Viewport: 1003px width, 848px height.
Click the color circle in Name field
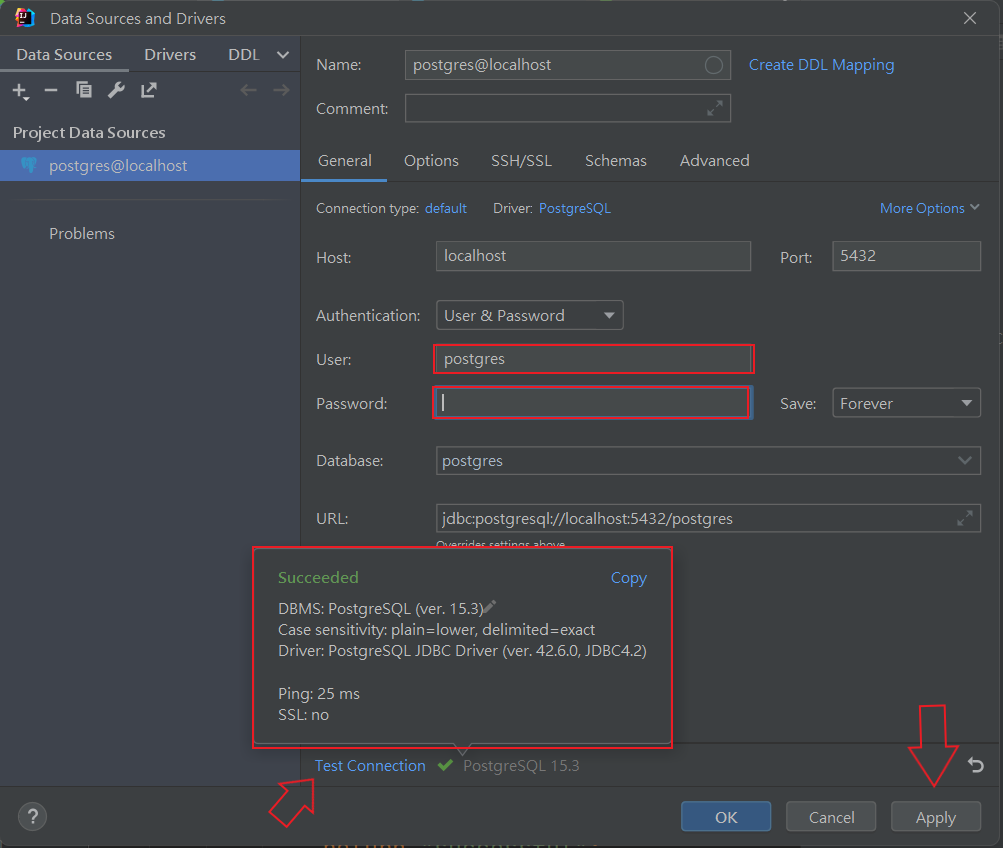(714, 65)
